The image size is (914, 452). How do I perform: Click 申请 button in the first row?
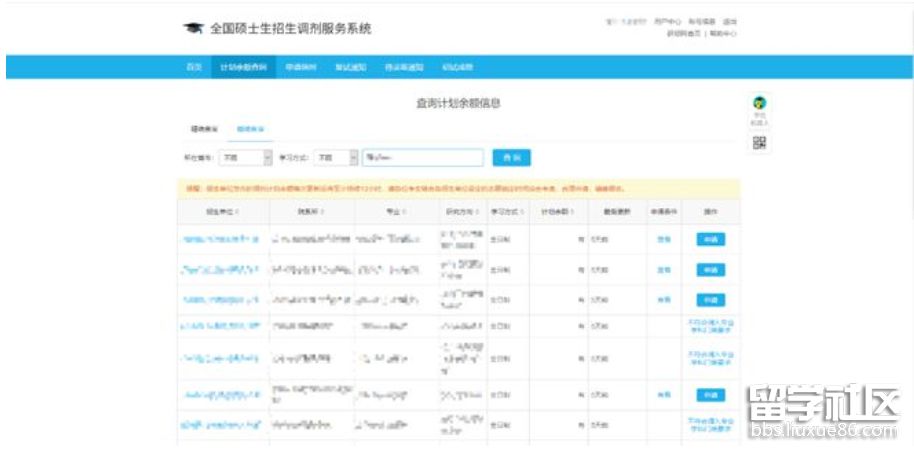(710, 239)
